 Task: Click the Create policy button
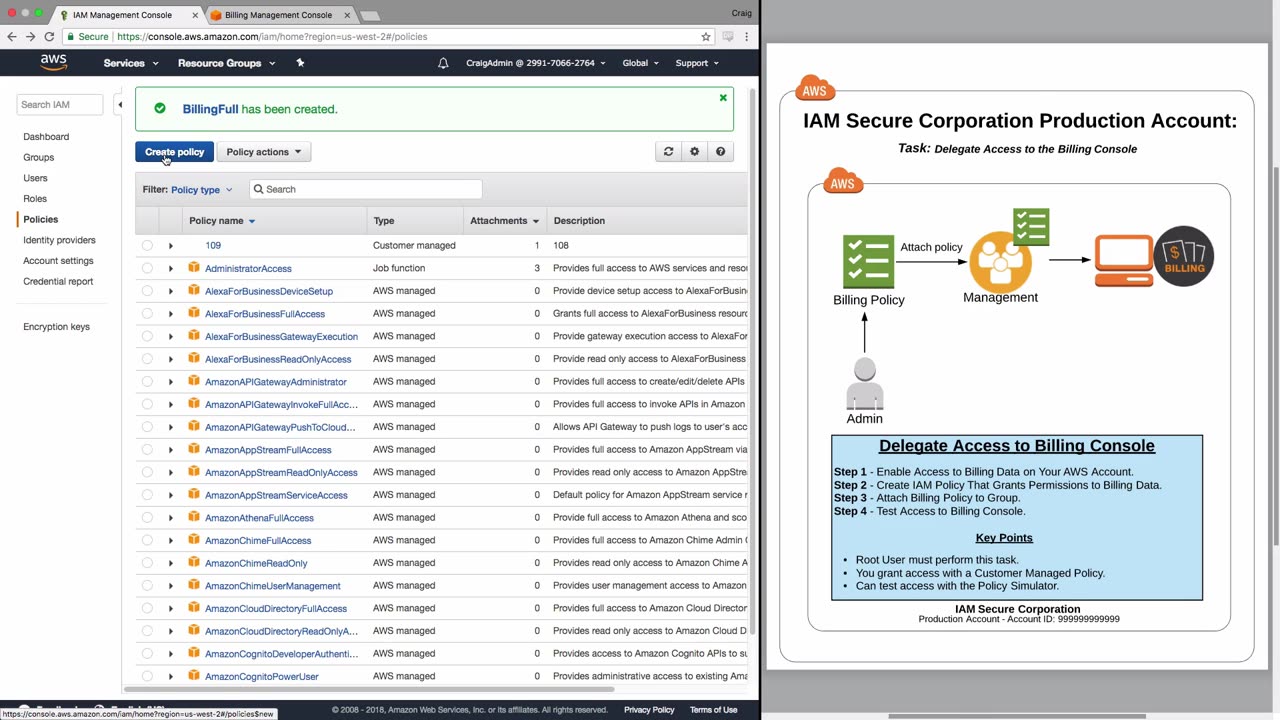174,152
